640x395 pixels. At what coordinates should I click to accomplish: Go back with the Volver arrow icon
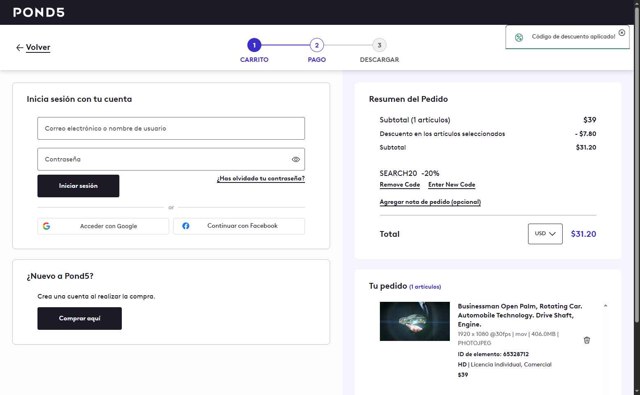point(19,48)
